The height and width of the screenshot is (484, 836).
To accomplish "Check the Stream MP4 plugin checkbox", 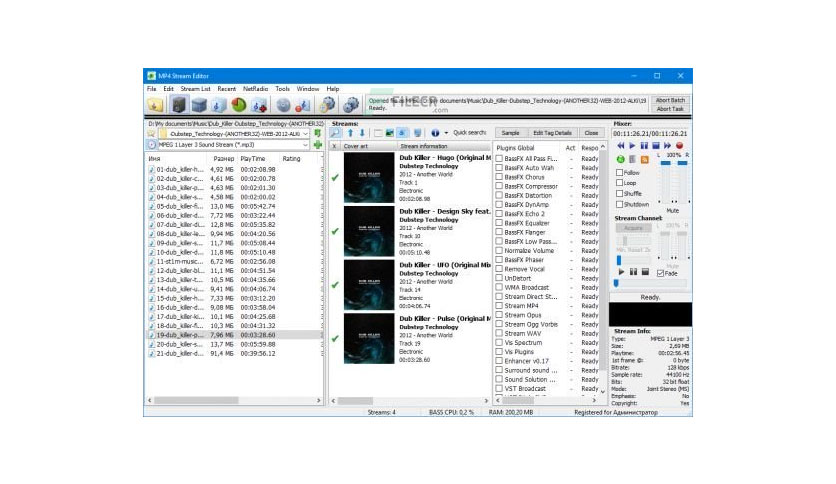I will click(x=500, y=305).
